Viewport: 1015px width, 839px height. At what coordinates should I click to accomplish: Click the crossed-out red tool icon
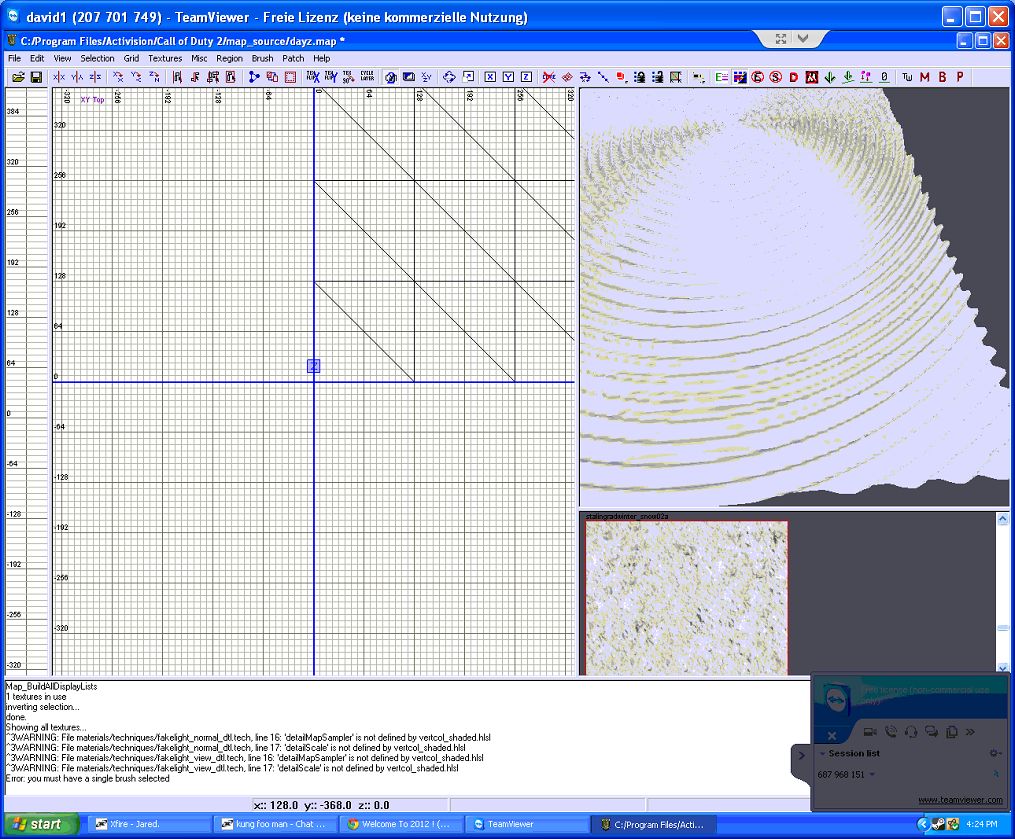coord(549,77)
